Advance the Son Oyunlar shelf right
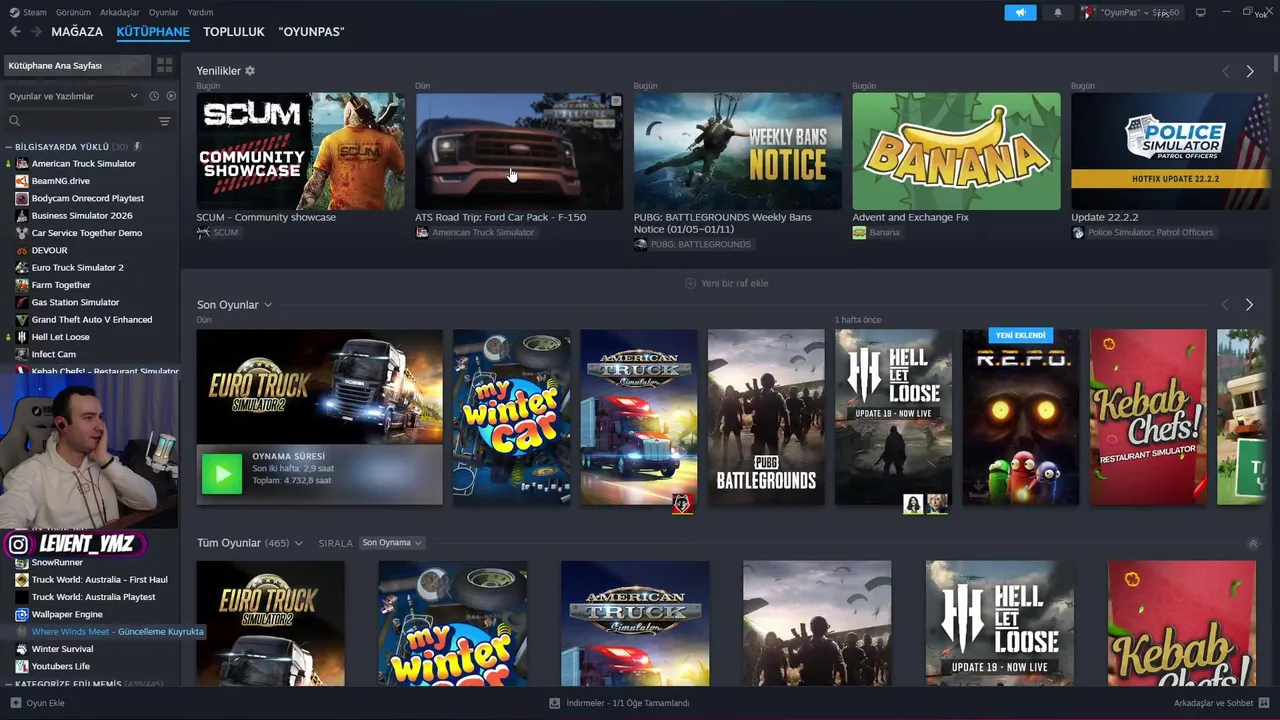Image resolution: width=1280 pixels, height=720 pixels. point(1249,305)
